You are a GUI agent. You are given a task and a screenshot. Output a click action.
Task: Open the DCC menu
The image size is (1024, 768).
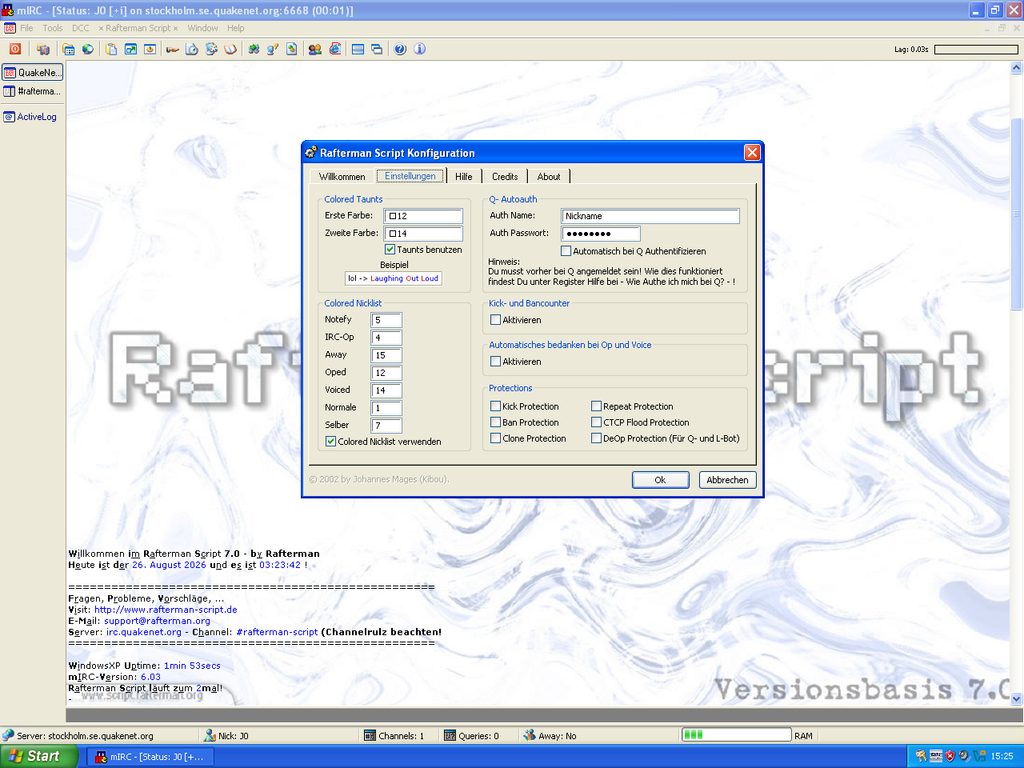[80, 28]
